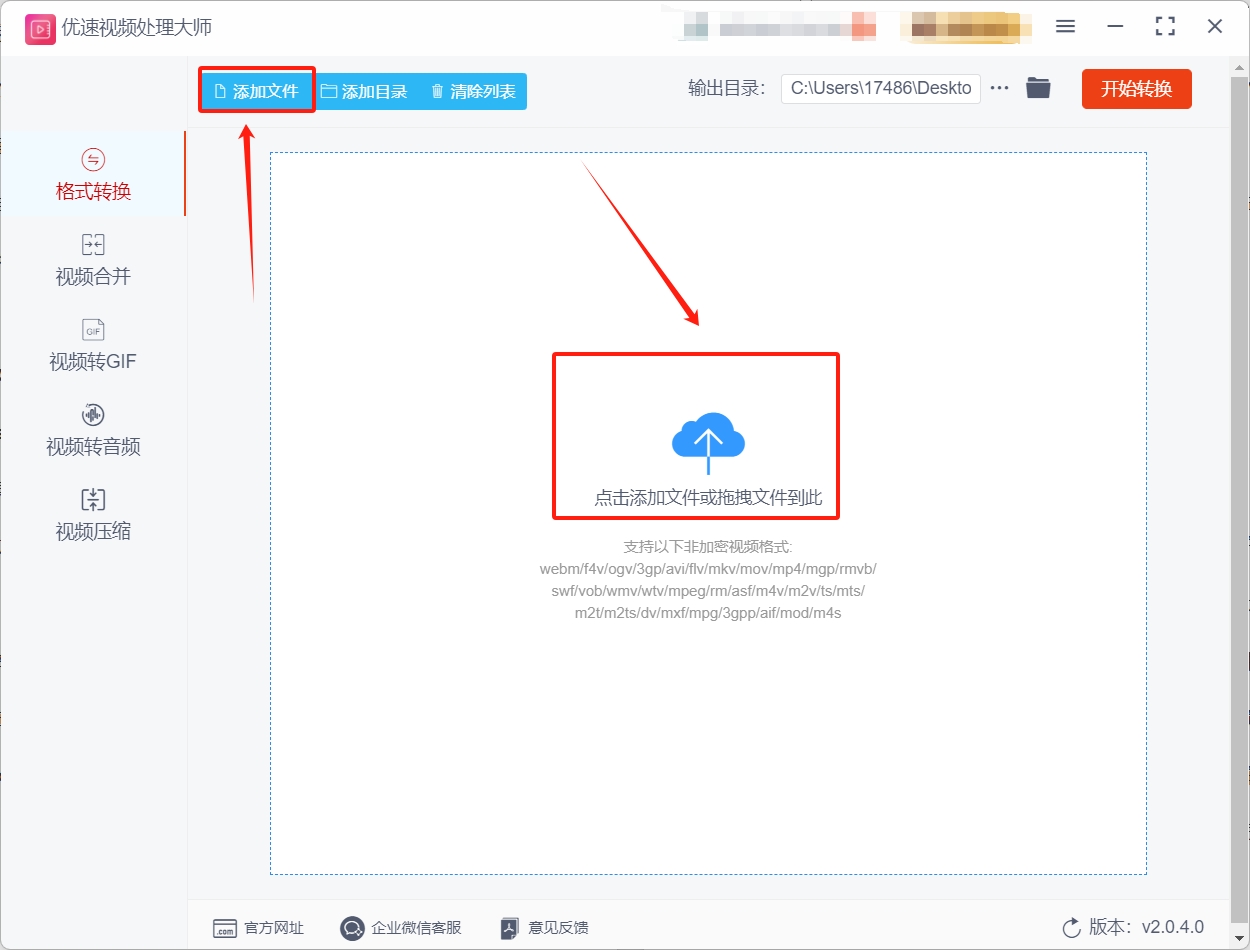Image resolution: width=1250 pixels, height=950 pixels.
Task: Click the 添加文件 add file button
Action: pyautogui.click(x=256, y=91)
